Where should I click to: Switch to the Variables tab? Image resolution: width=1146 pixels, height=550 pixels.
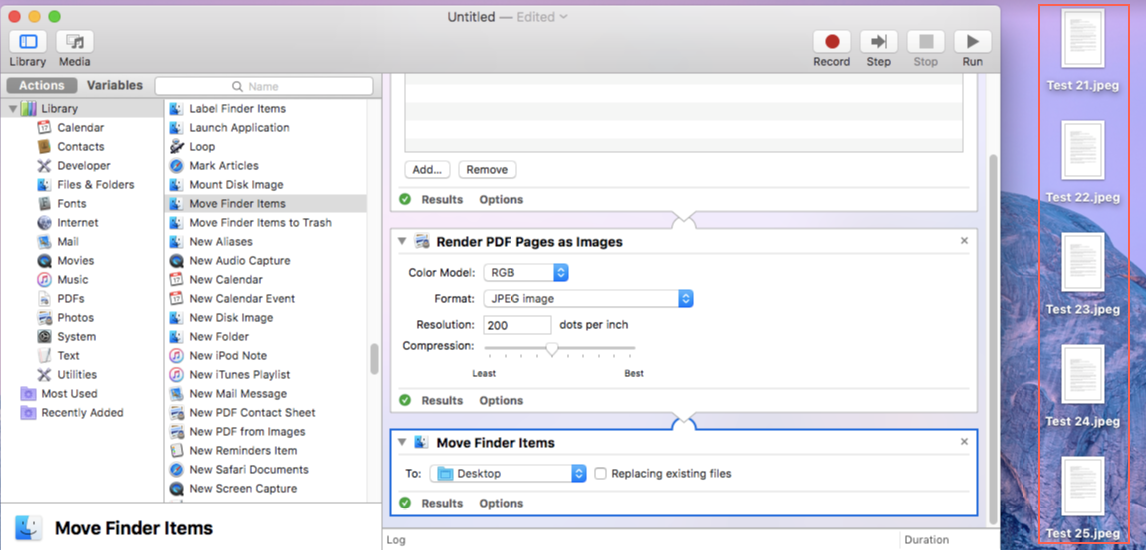115,85
